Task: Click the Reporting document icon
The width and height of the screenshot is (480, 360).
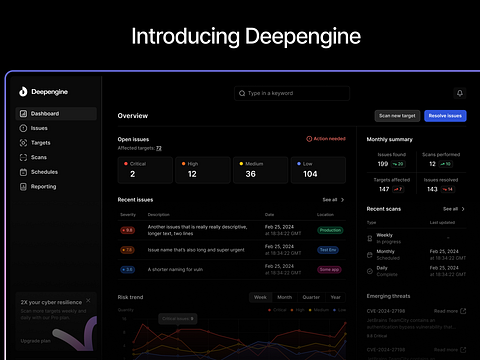Action: (x=23, y=187)
